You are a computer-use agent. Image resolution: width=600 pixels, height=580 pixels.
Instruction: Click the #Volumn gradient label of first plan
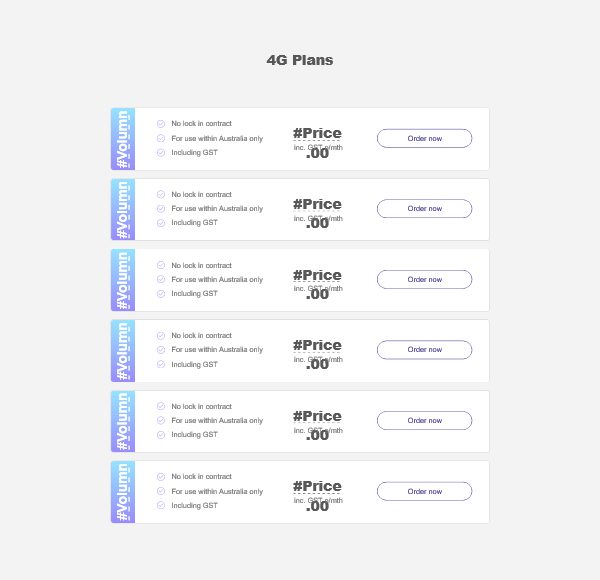point(123,139)
